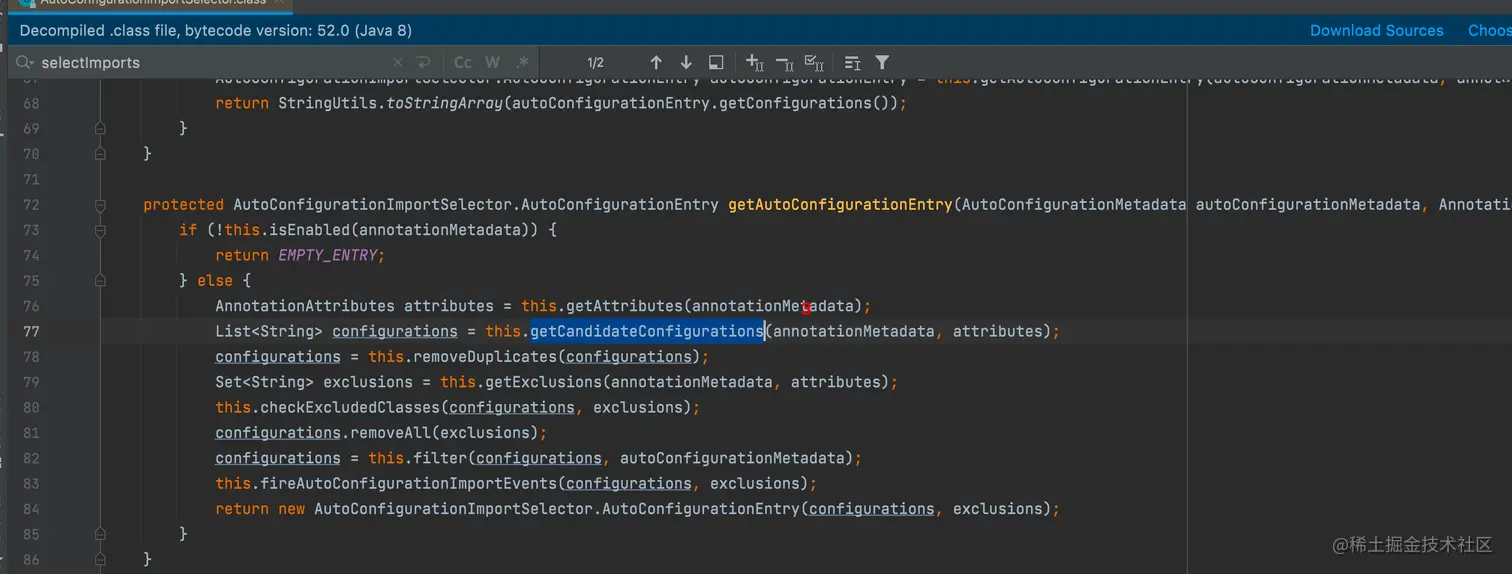Toggle Match Case (Cc) option
Screen dimensions: 1512x574
coord(463,62)
